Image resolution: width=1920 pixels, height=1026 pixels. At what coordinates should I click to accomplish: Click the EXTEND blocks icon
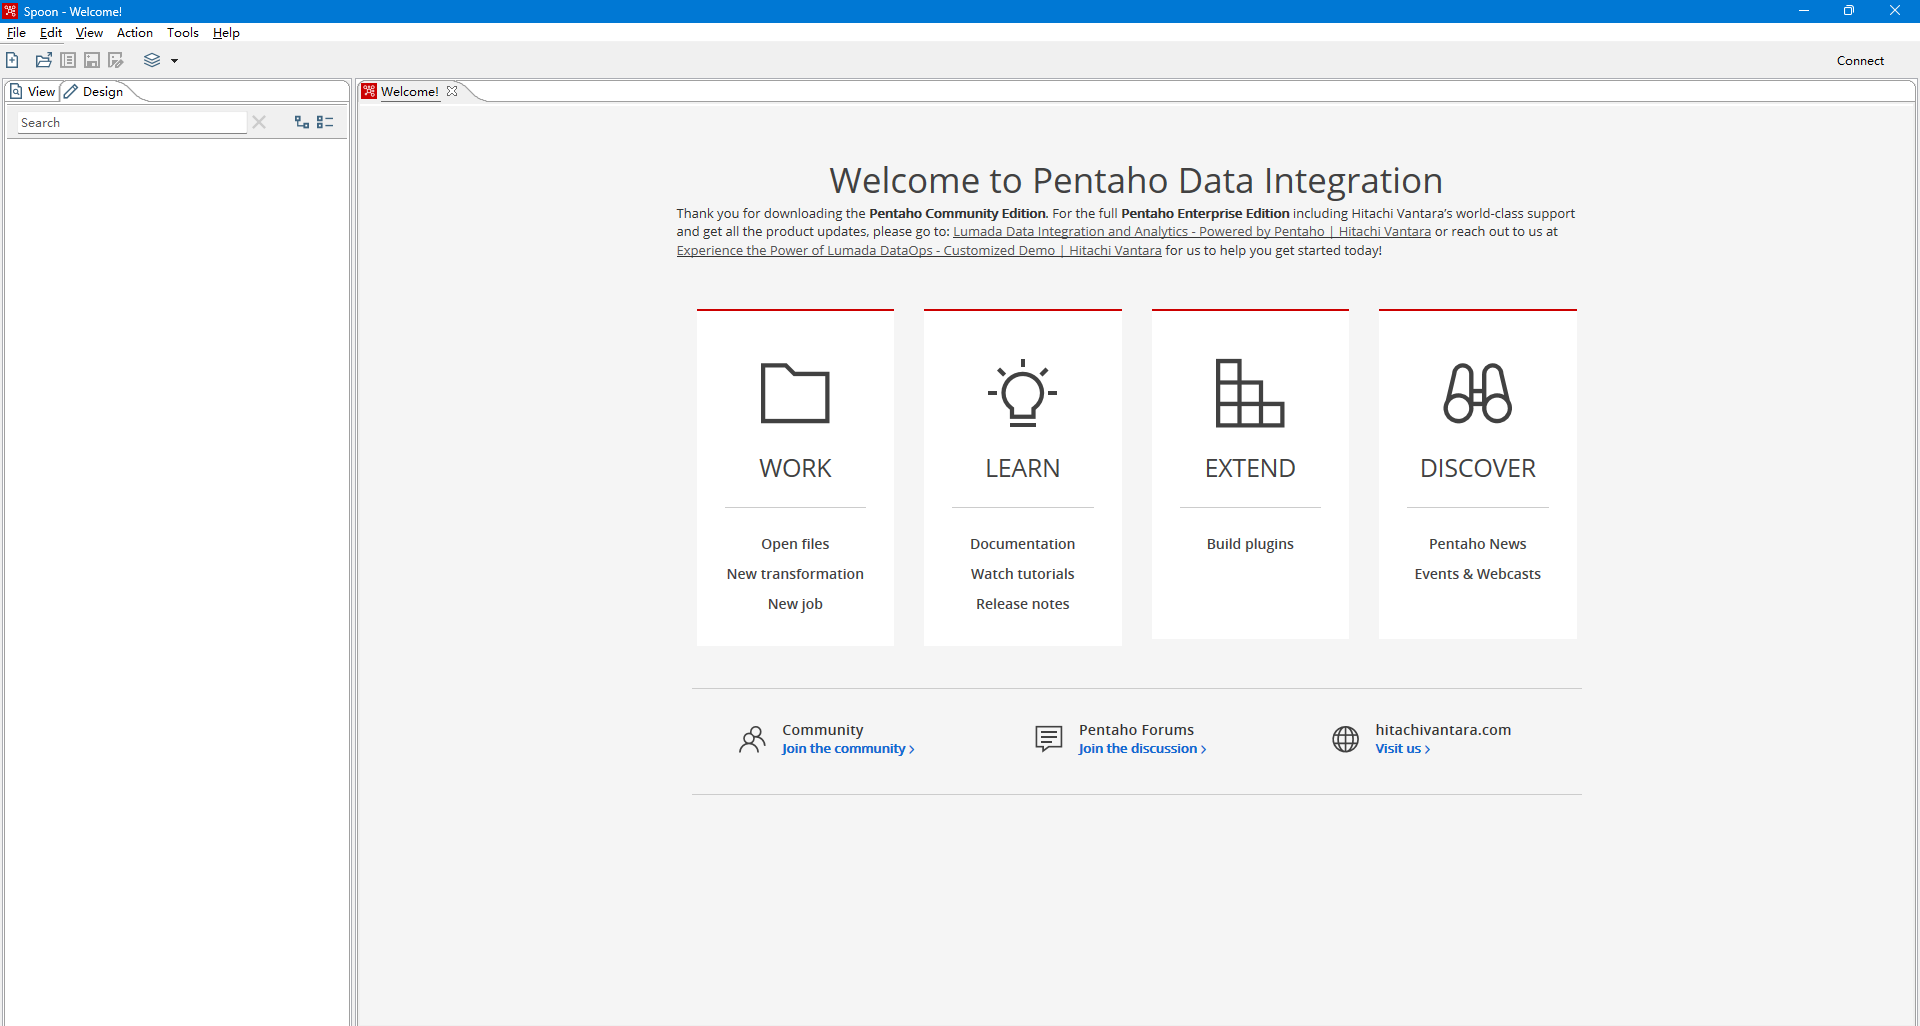pyautogui.click(x=1250, y=392)
